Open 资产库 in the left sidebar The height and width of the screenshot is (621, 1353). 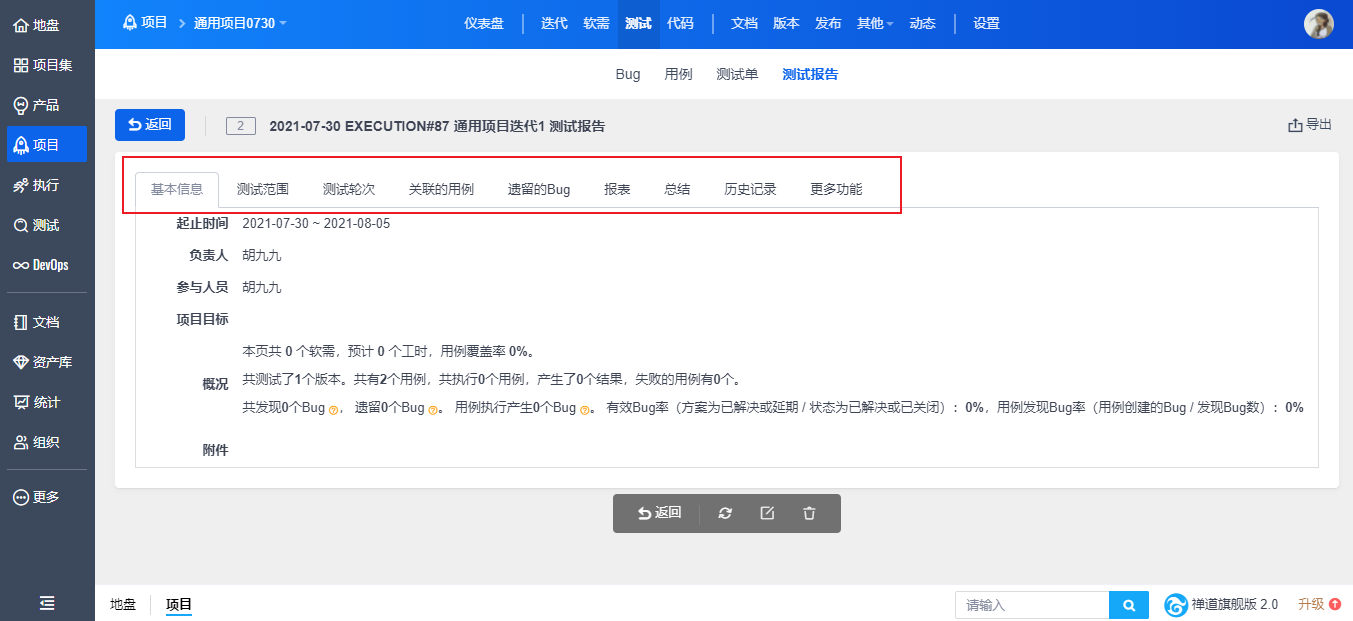47,362
